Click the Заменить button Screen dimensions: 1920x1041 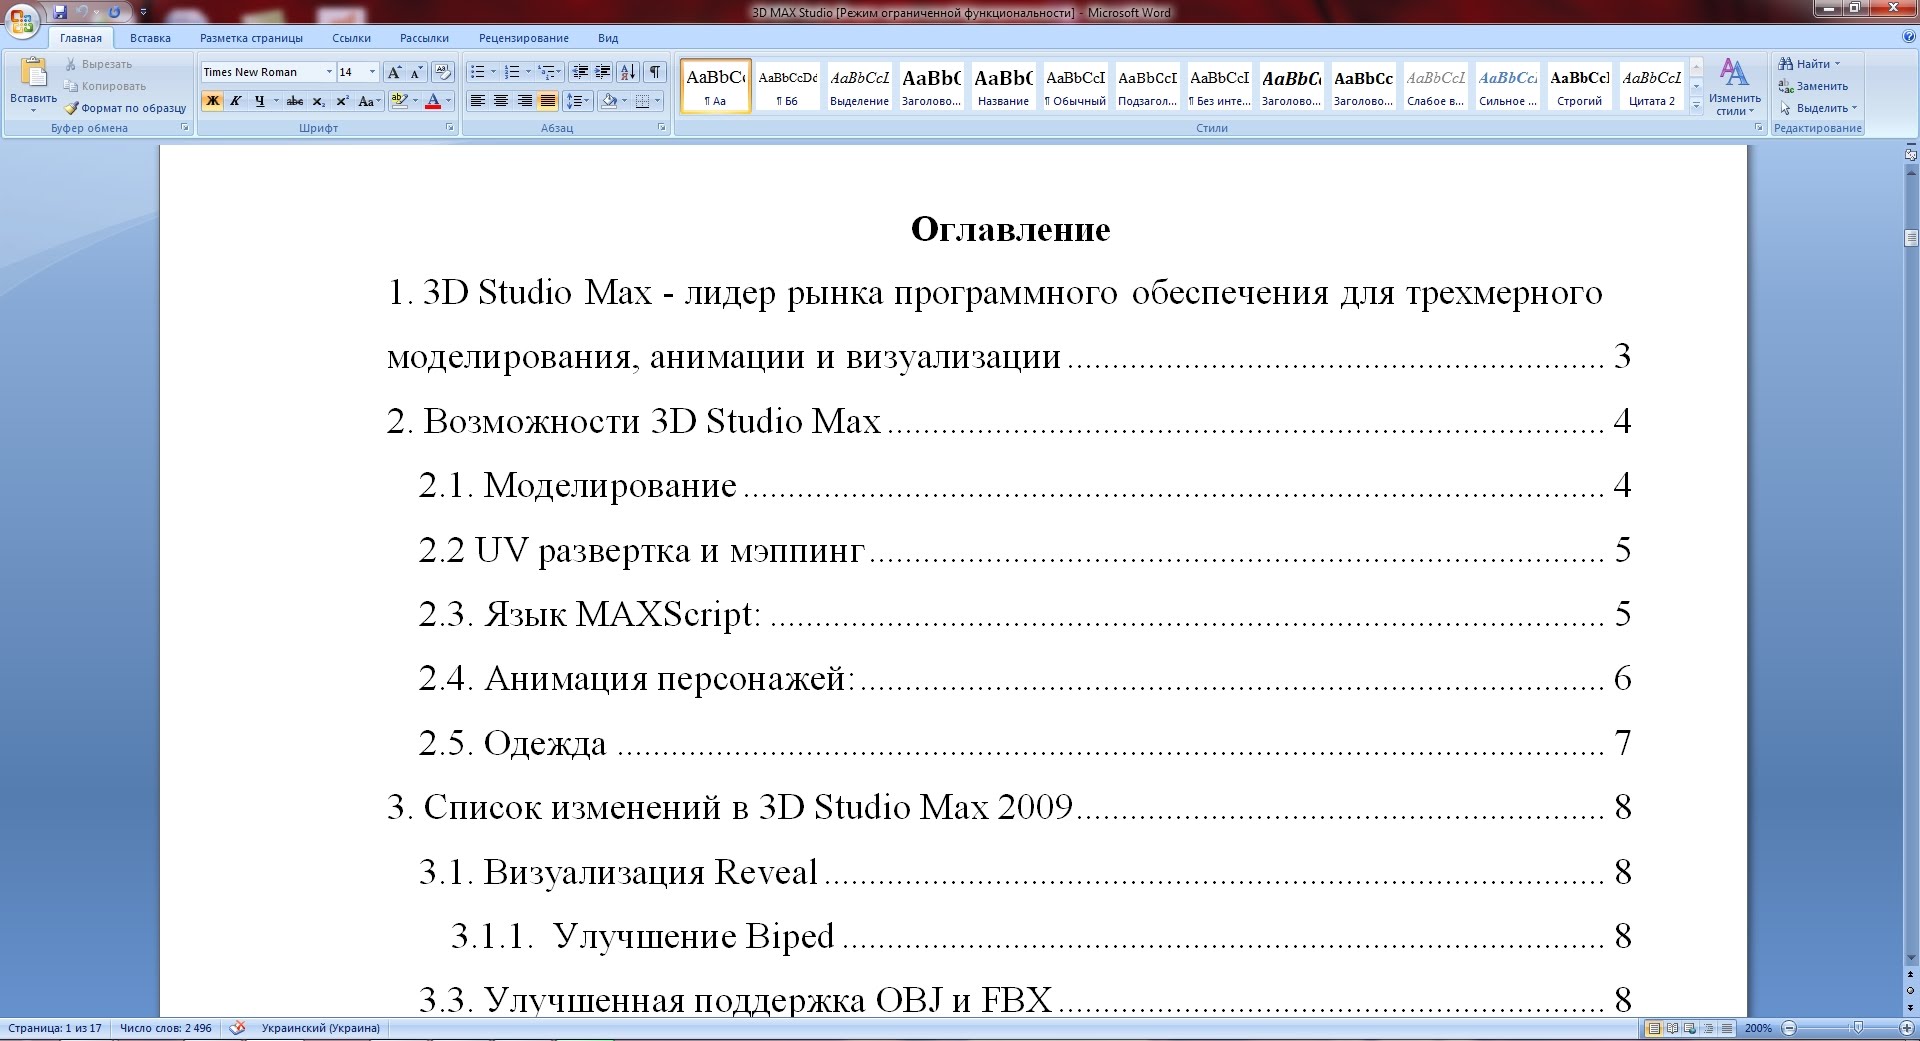tap(1814, 86)
